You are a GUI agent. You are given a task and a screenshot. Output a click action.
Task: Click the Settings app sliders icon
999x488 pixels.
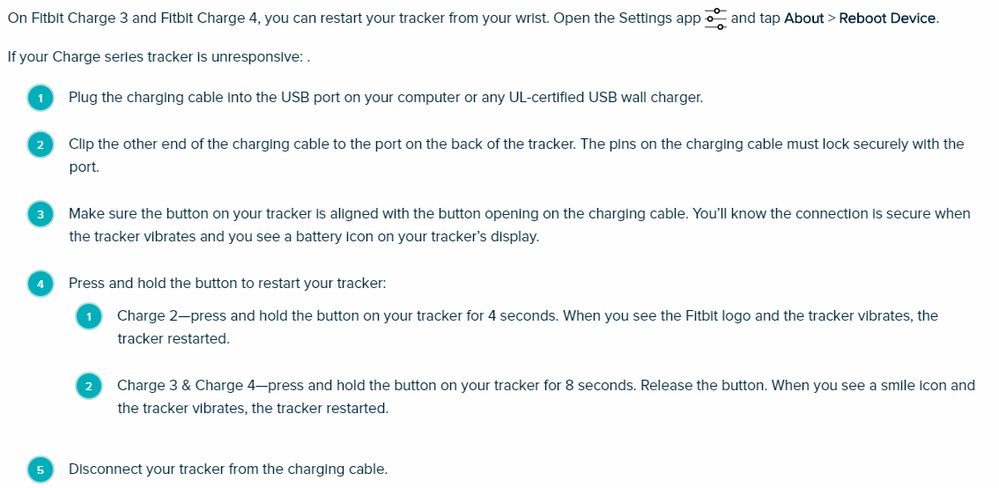(715, 19)
